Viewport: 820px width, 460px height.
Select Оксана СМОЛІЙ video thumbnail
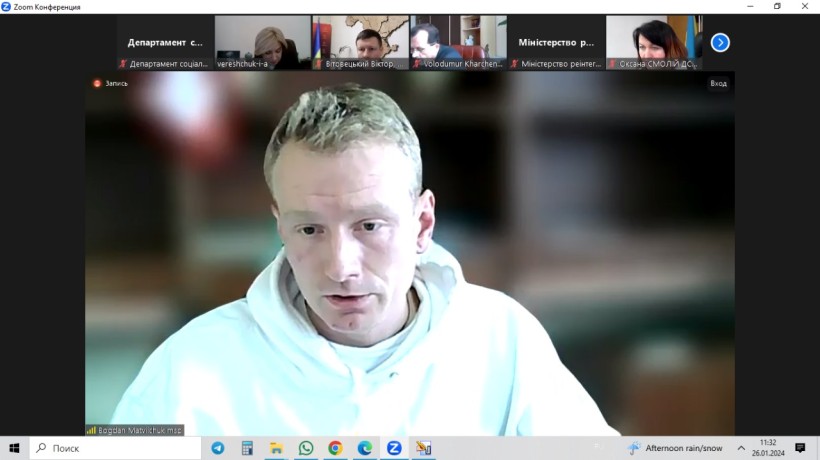(x=654, y=42)
